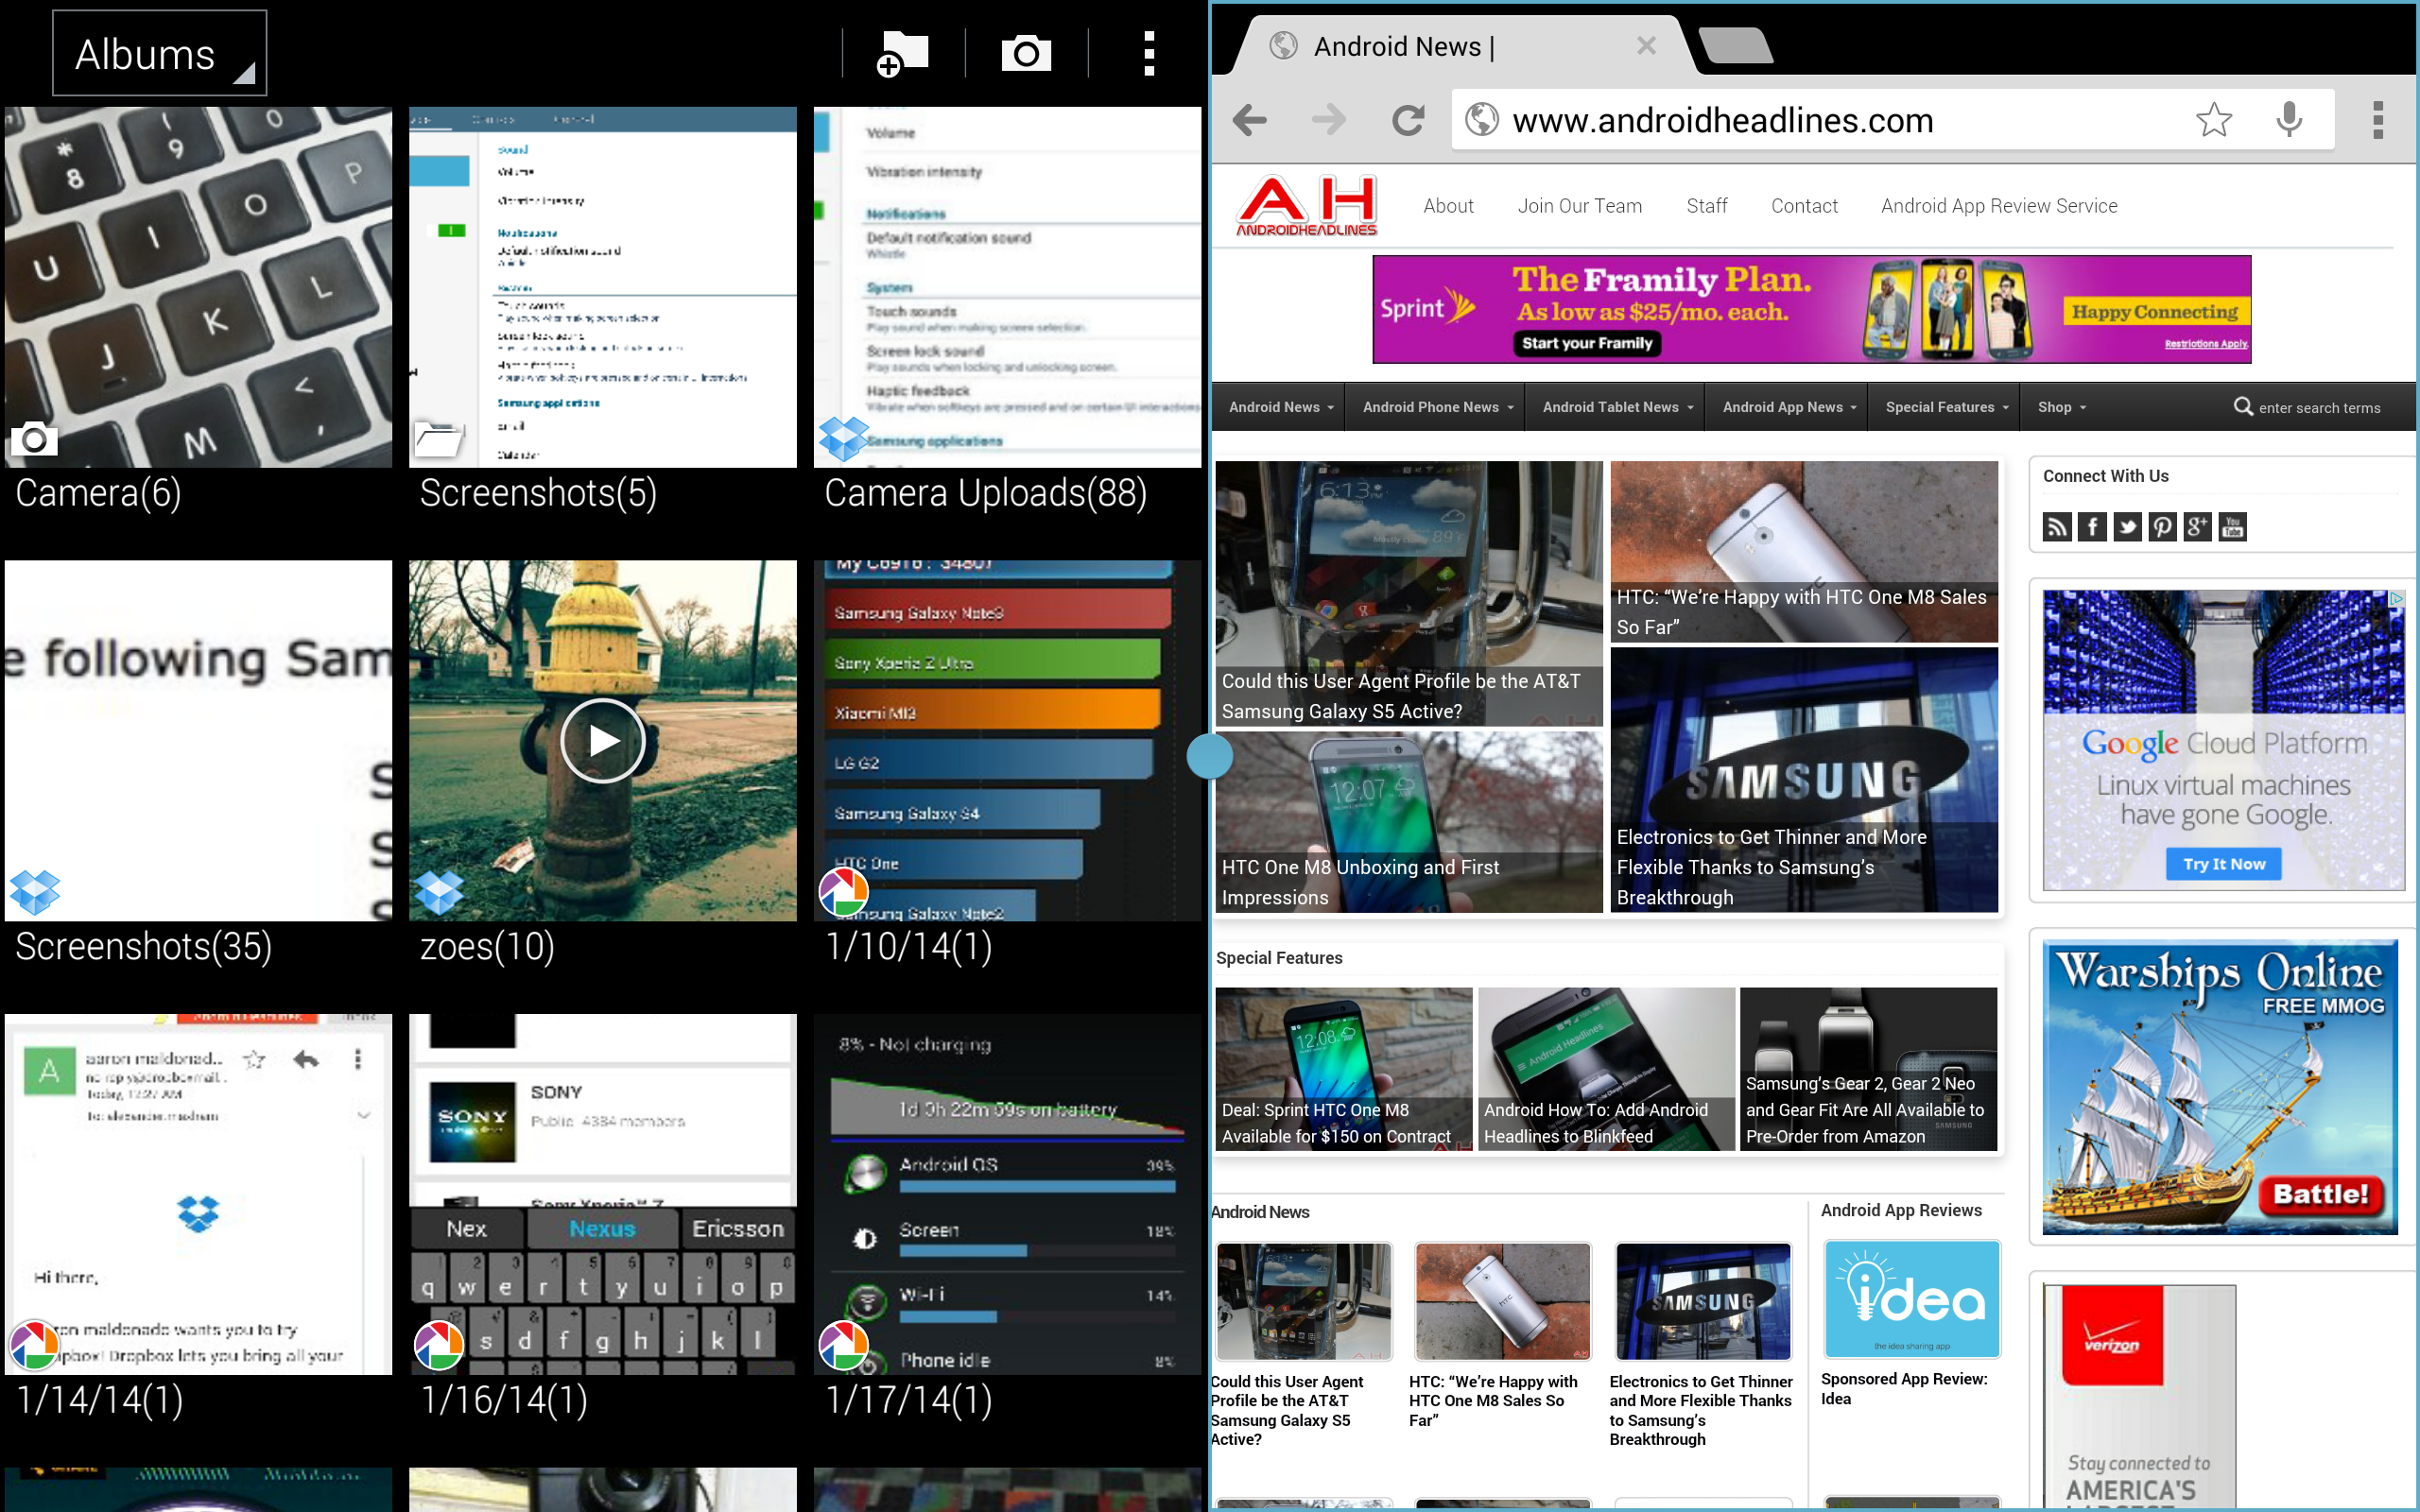Grab the split-screen divider handle
The image size is (2420, 1512).
point(1209,756)
